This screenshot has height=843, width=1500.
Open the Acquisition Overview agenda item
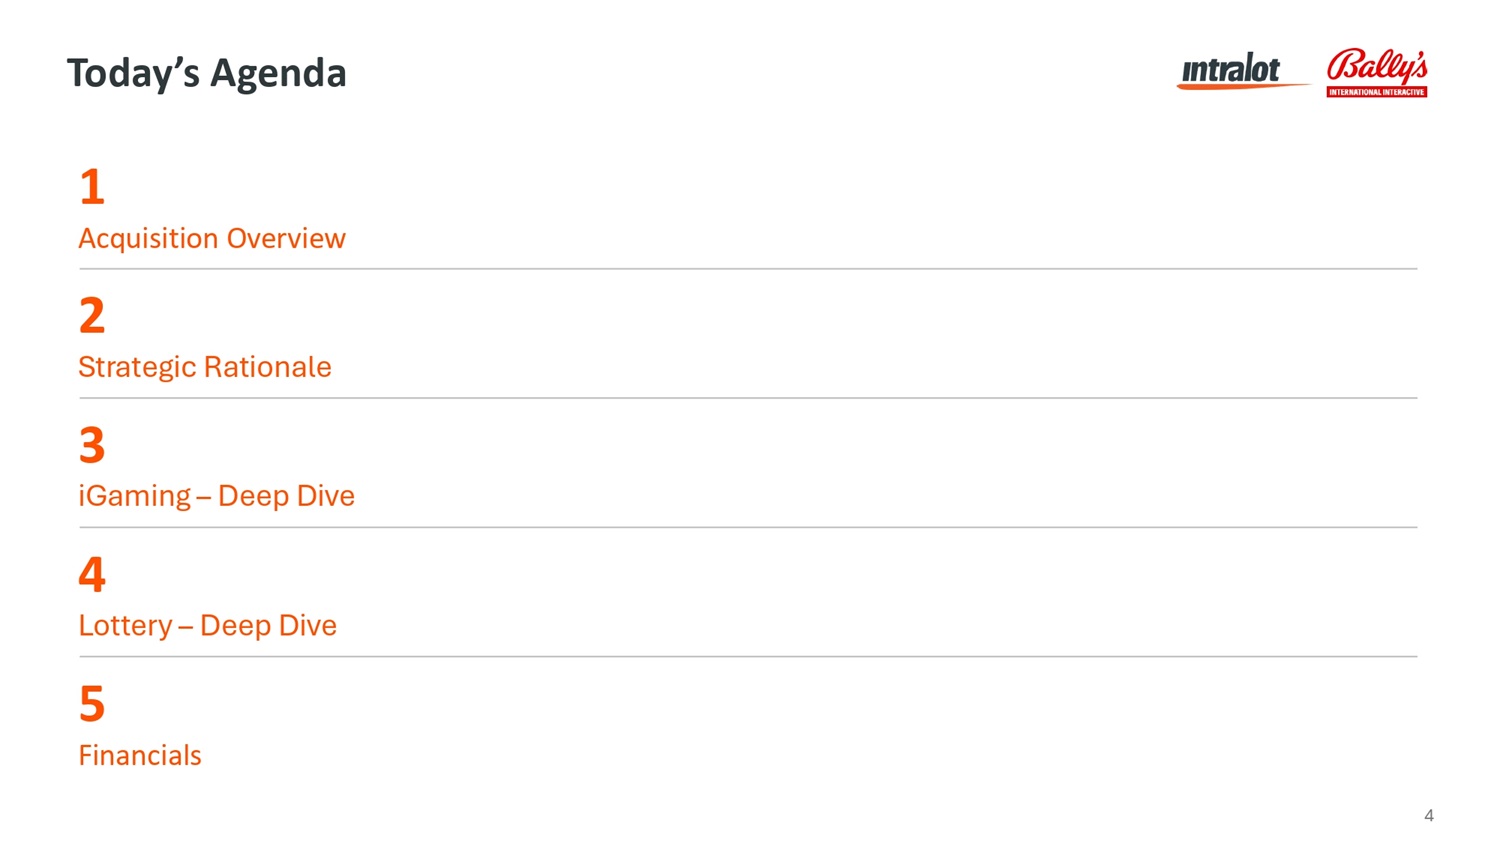coord(212,238)
